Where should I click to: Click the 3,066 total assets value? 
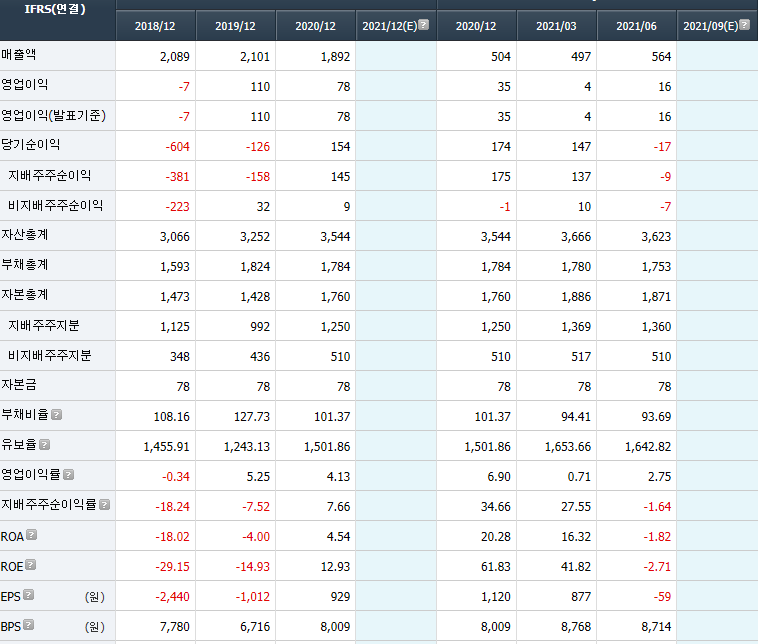174,237
